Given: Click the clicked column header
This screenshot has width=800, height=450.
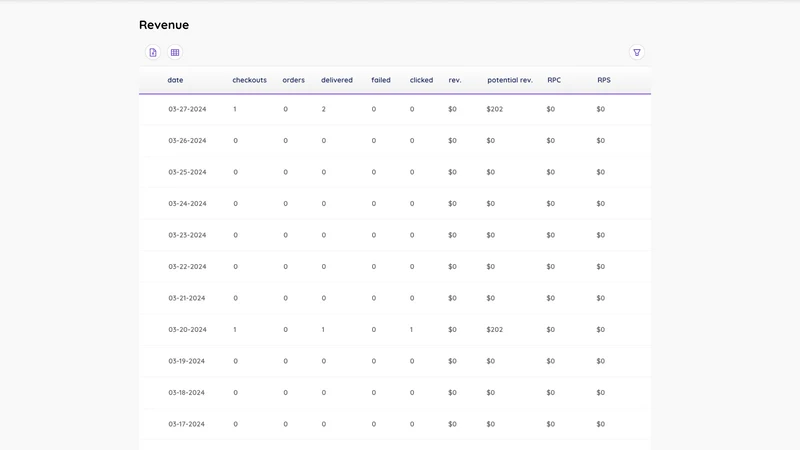Looking at the screenshot, I should pyautogui.click(x=421, y=80).
